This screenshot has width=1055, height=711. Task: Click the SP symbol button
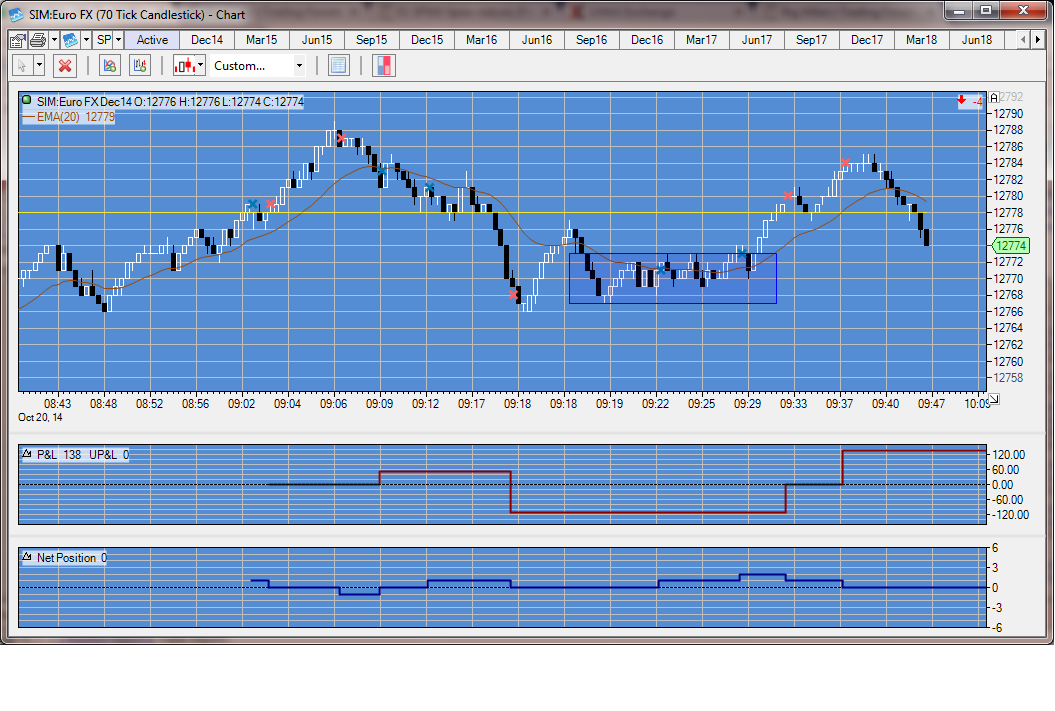[x=104, y=40]
